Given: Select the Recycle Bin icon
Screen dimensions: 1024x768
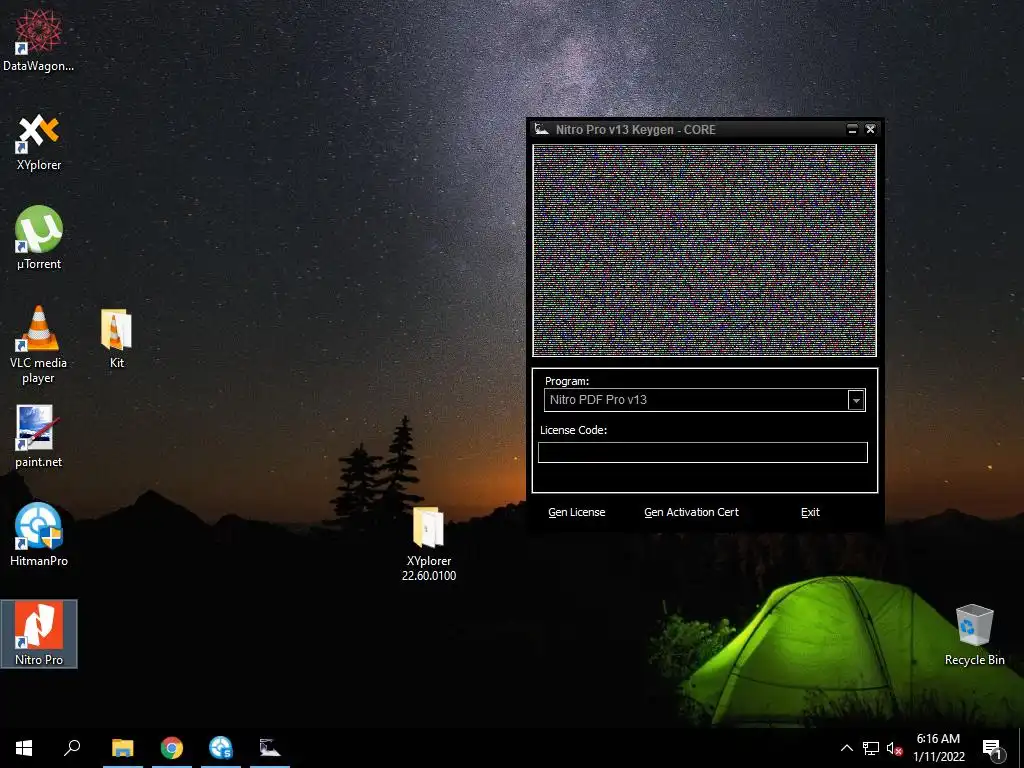Looking at the screenshot, I should (974, 635).
